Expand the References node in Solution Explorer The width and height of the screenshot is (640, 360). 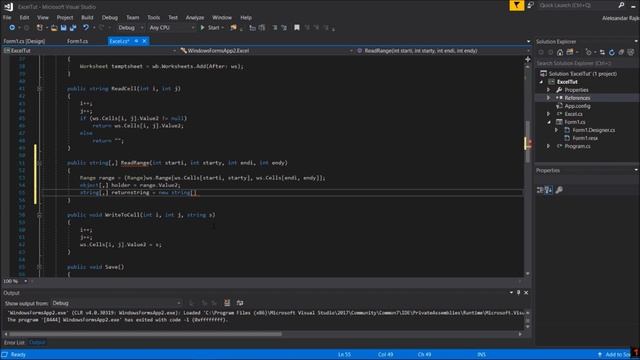pyautogui.click(x=549, y=98)
